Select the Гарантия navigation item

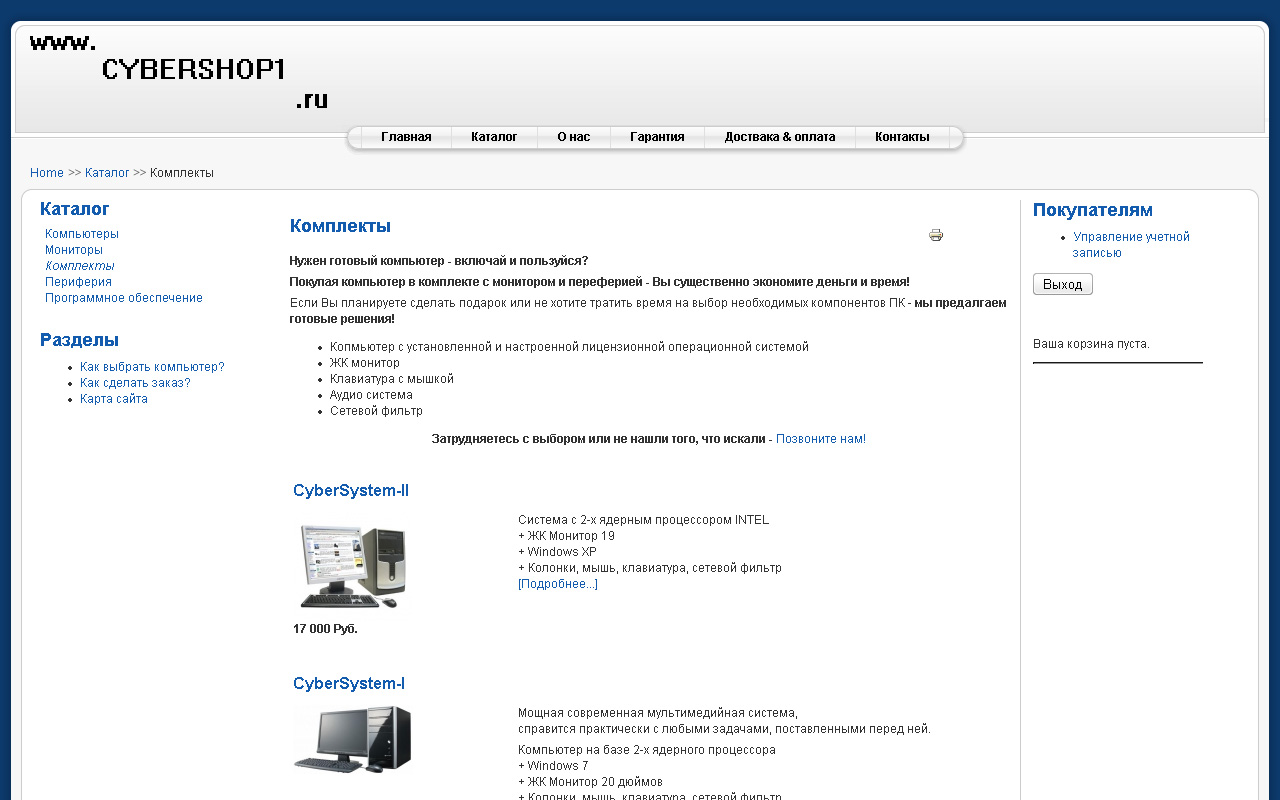pos(656,137)
